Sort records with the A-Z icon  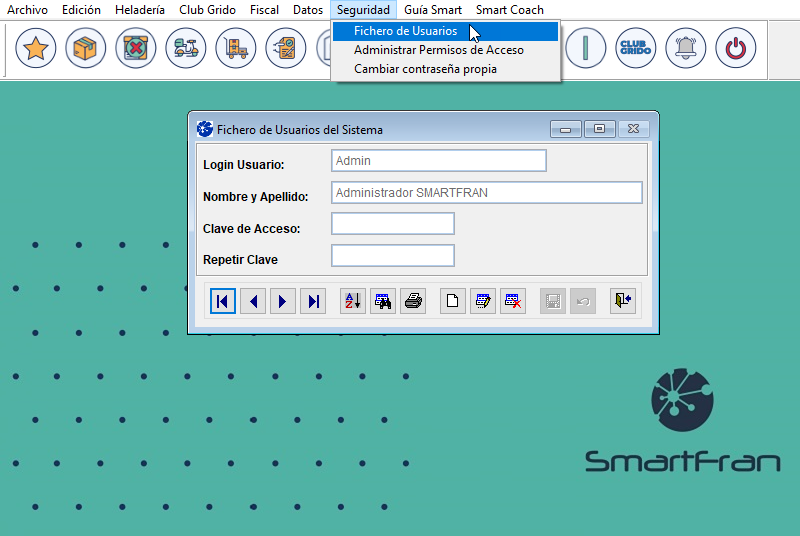click(353, 301)
